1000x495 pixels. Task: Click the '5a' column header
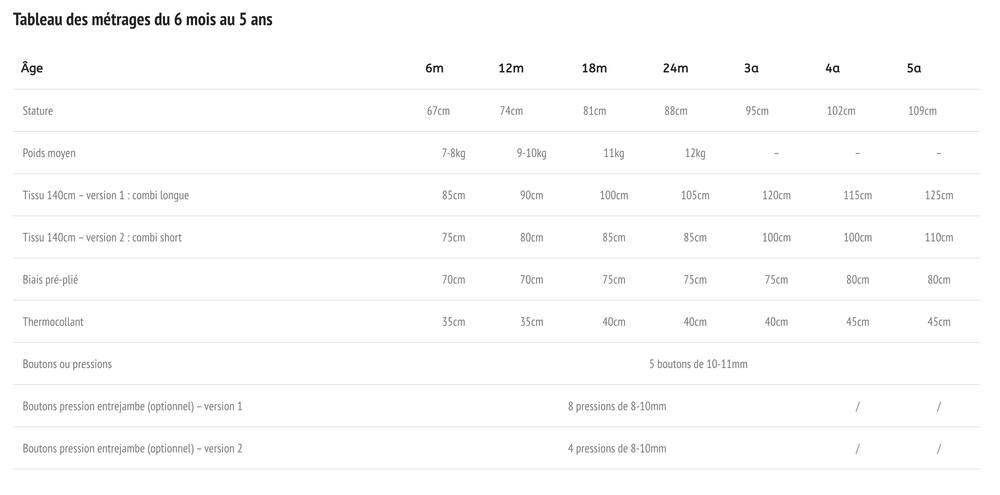pyautogui.click(x=914, y=68)
